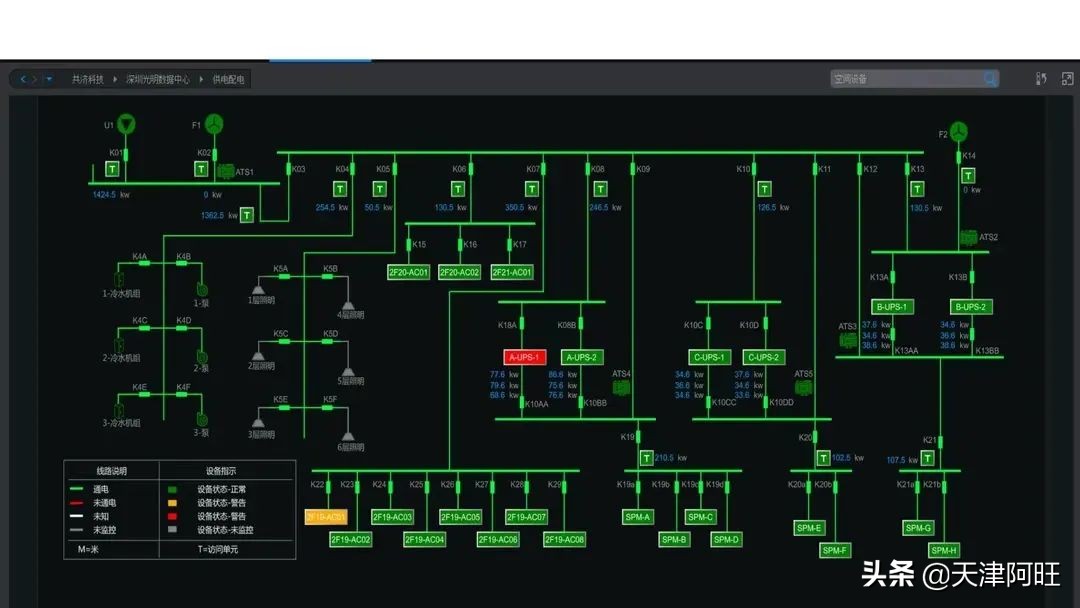Toggle the K18A breaker above A-UPS-1
1080x608 pixels.
525,325
